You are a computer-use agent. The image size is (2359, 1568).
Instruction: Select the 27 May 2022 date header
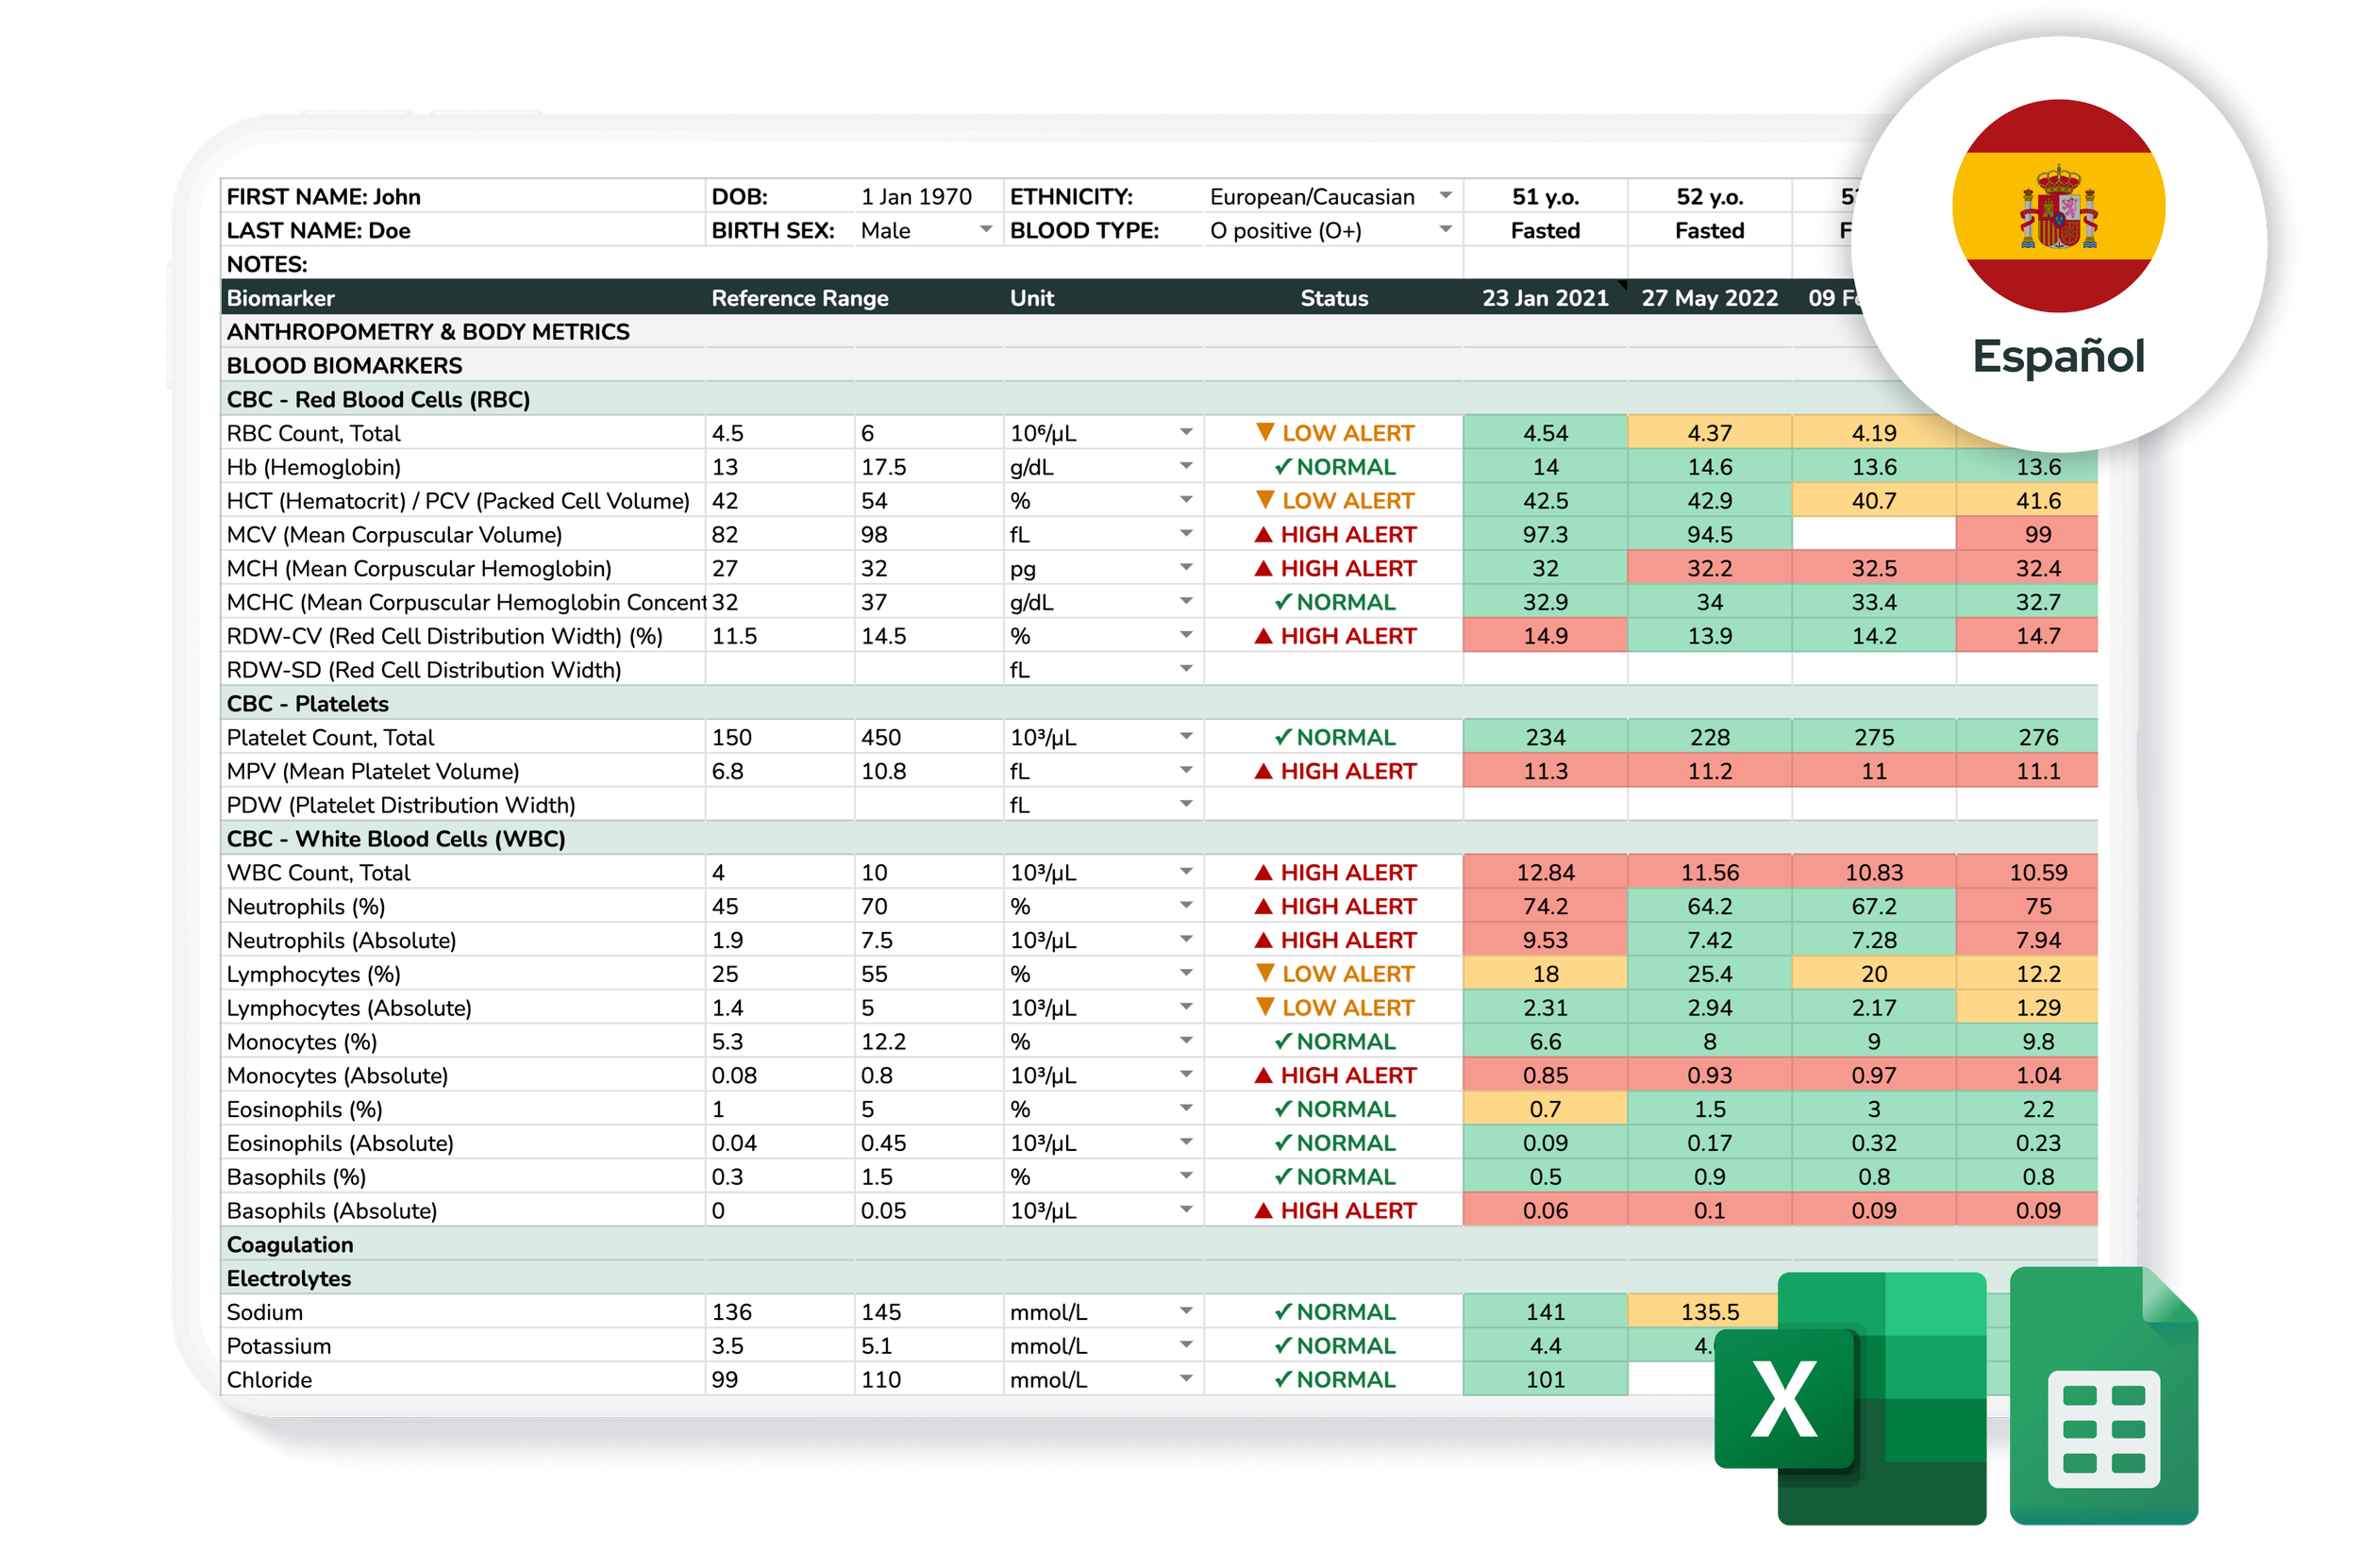point(1709,298)
